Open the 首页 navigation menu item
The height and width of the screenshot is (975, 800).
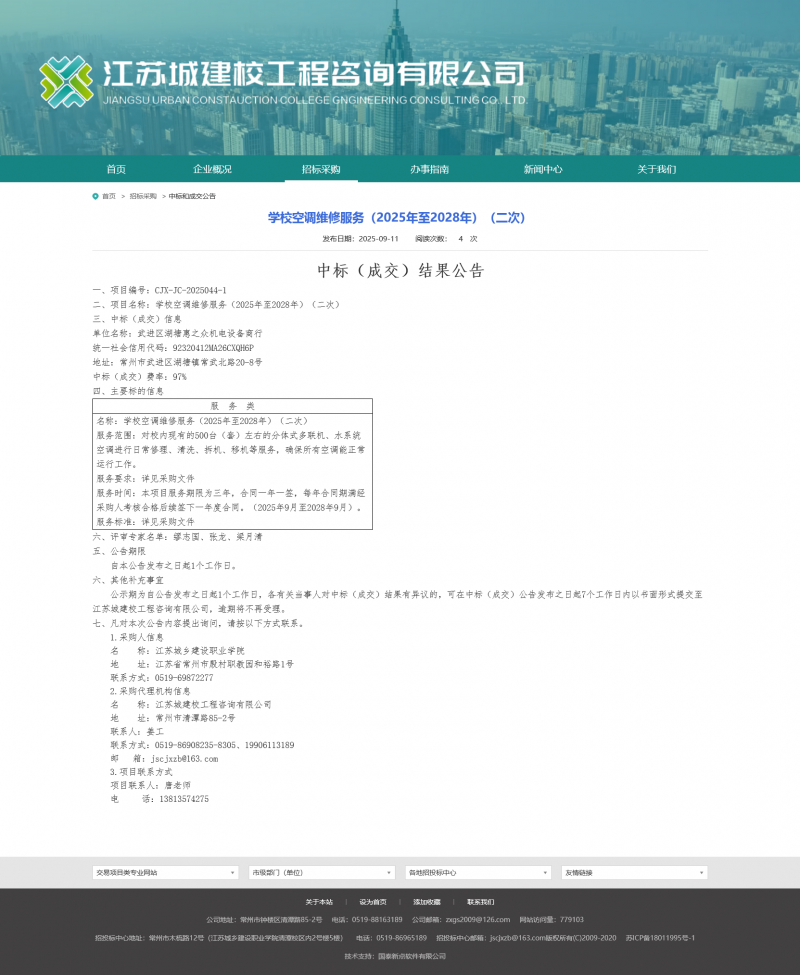click(x=116, y=169)
